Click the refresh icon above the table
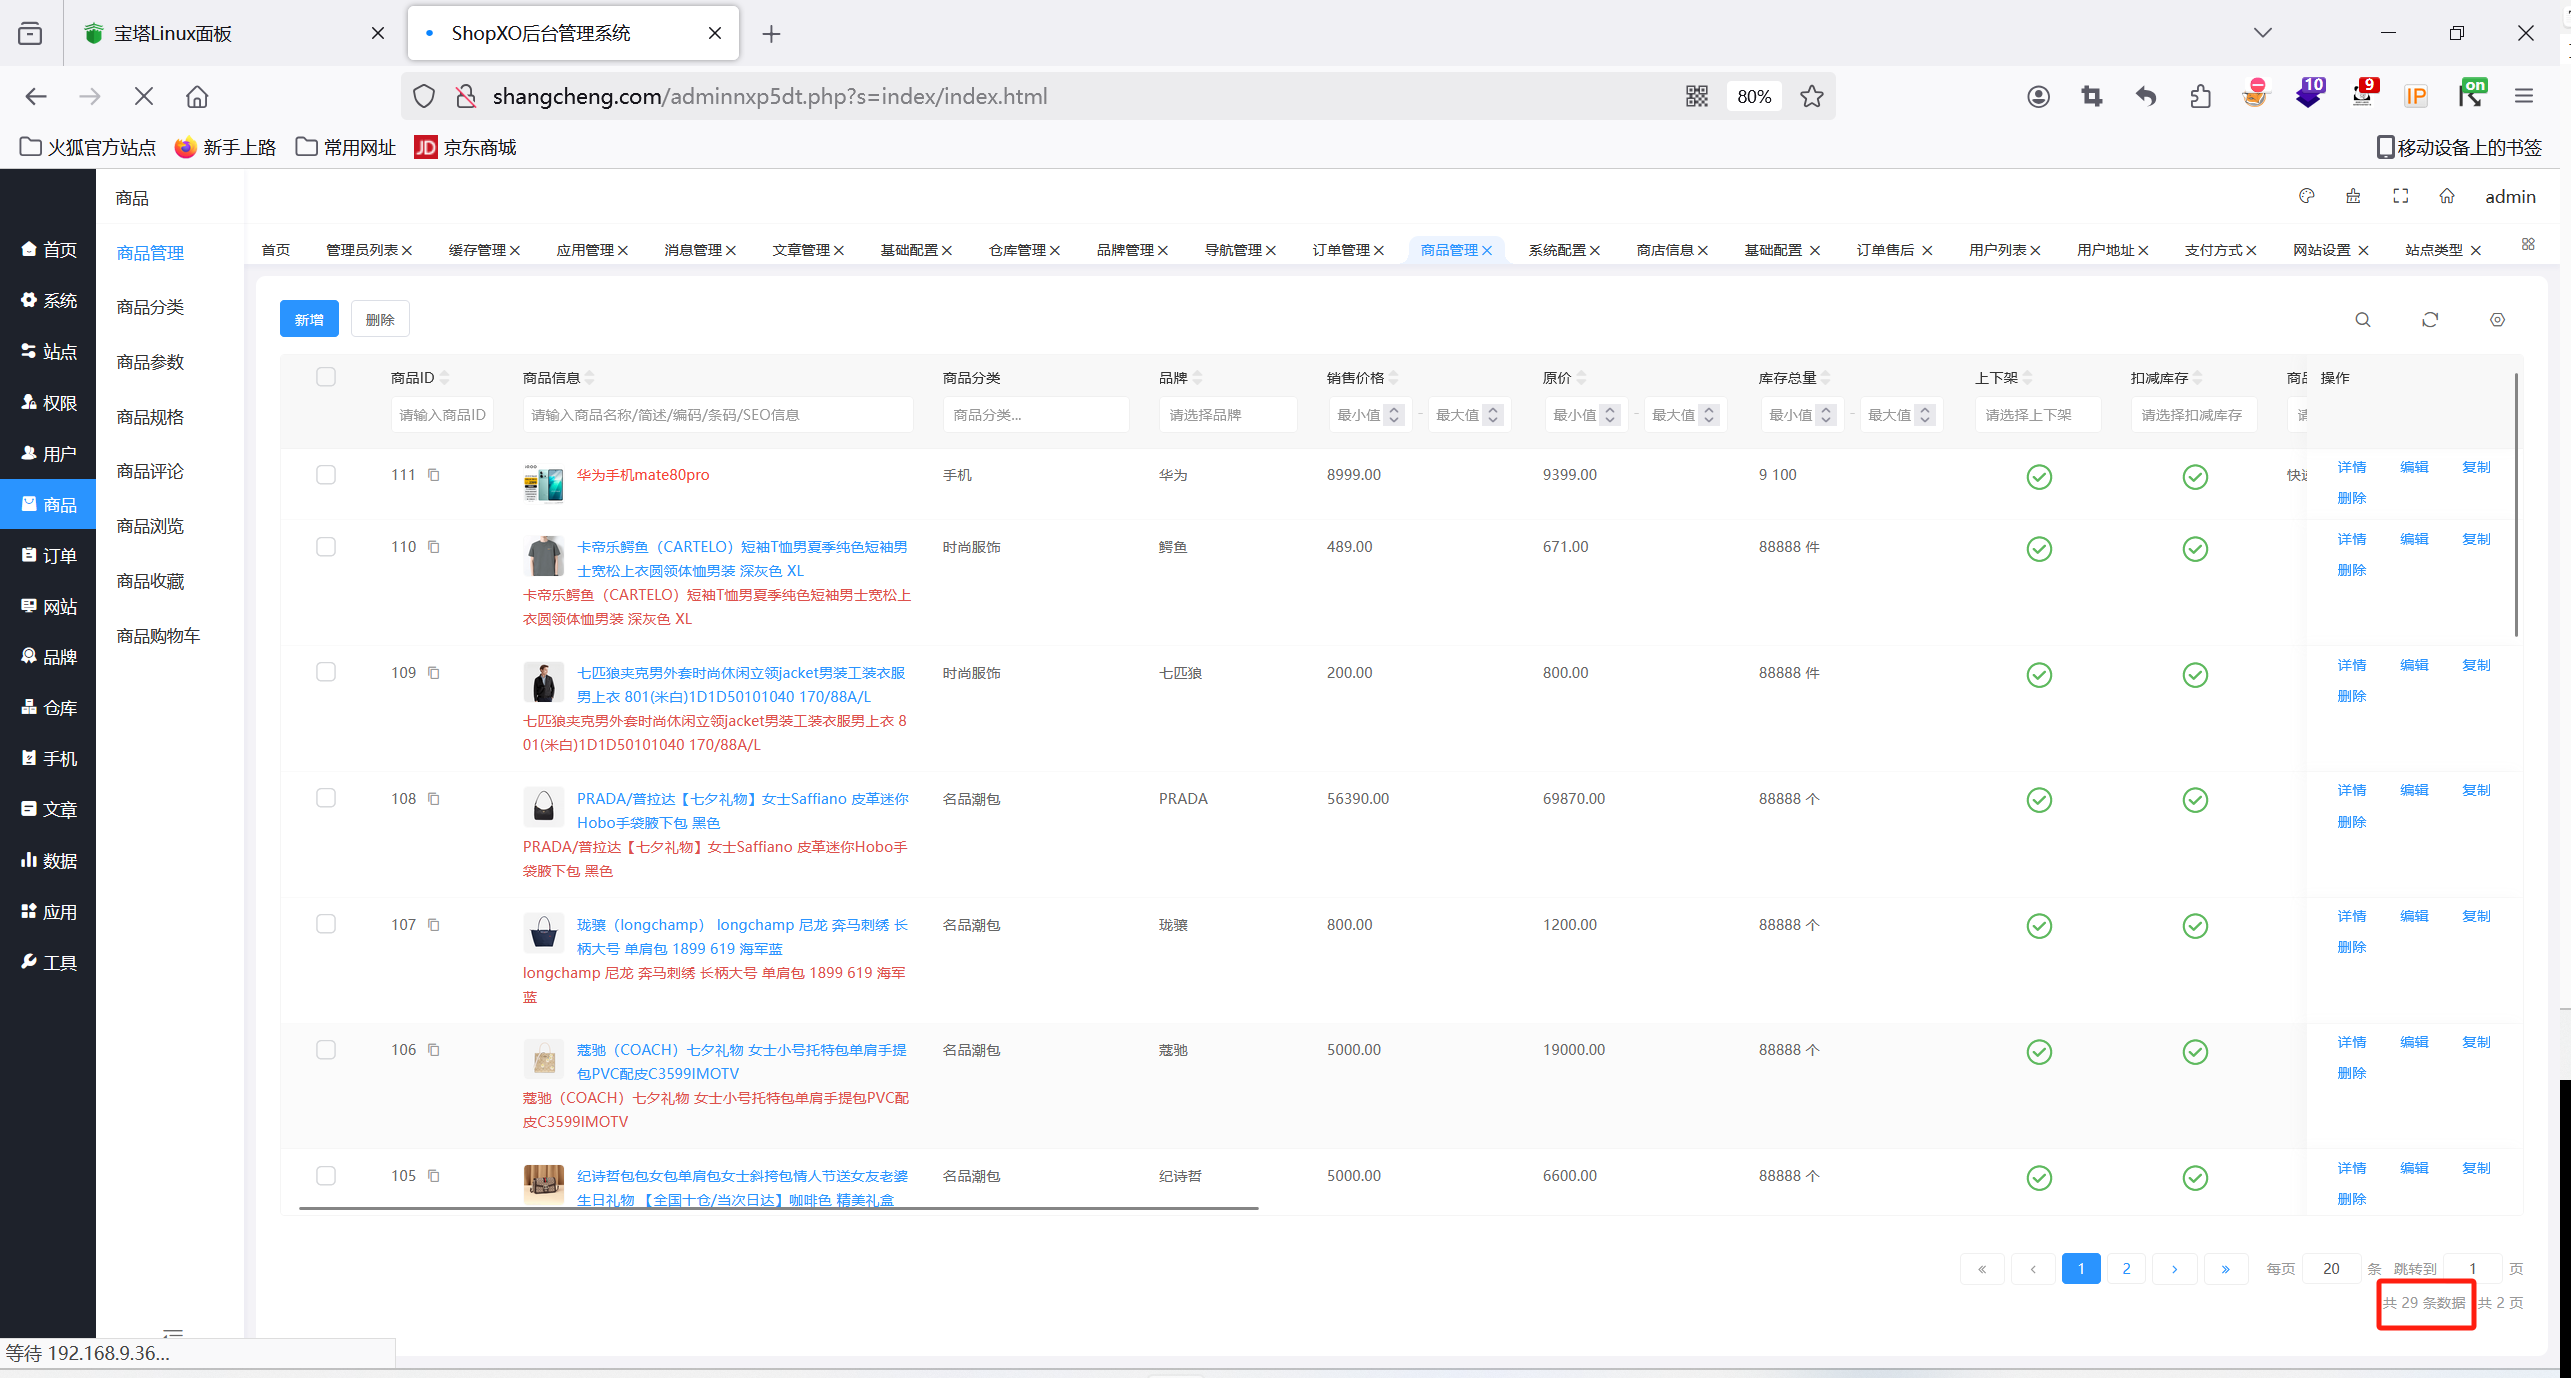 2429,320
